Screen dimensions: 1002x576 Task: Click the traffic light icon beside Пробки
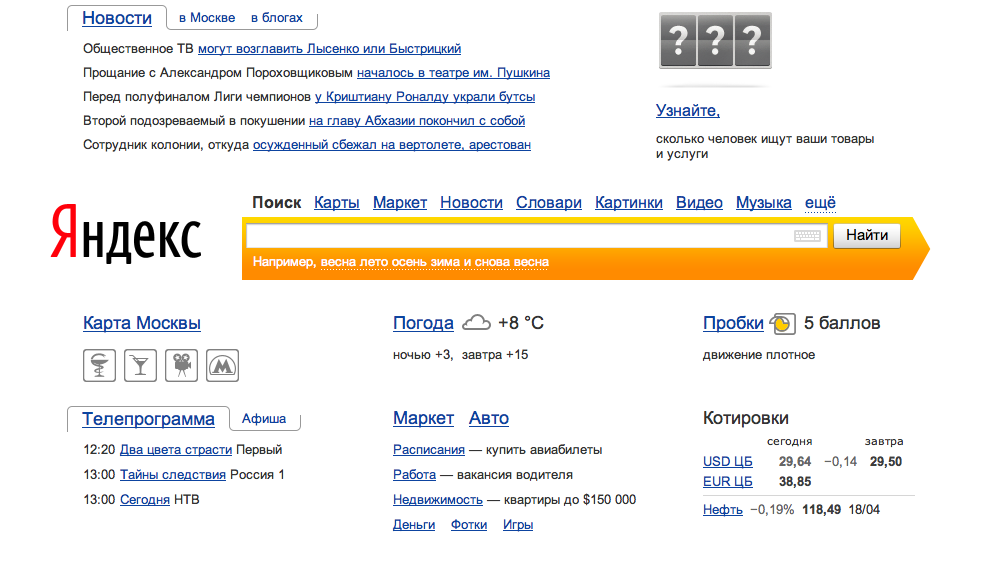(783, 323)
